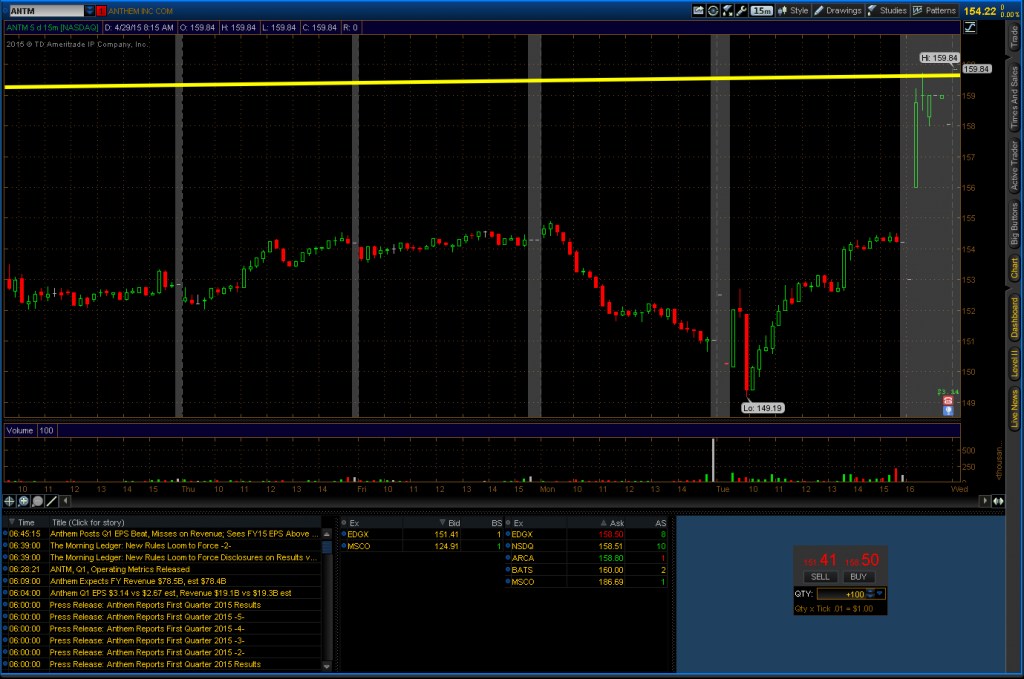
Task: Click the scroll-left arrow beside the drawing tools
Action: pos(65,501)
